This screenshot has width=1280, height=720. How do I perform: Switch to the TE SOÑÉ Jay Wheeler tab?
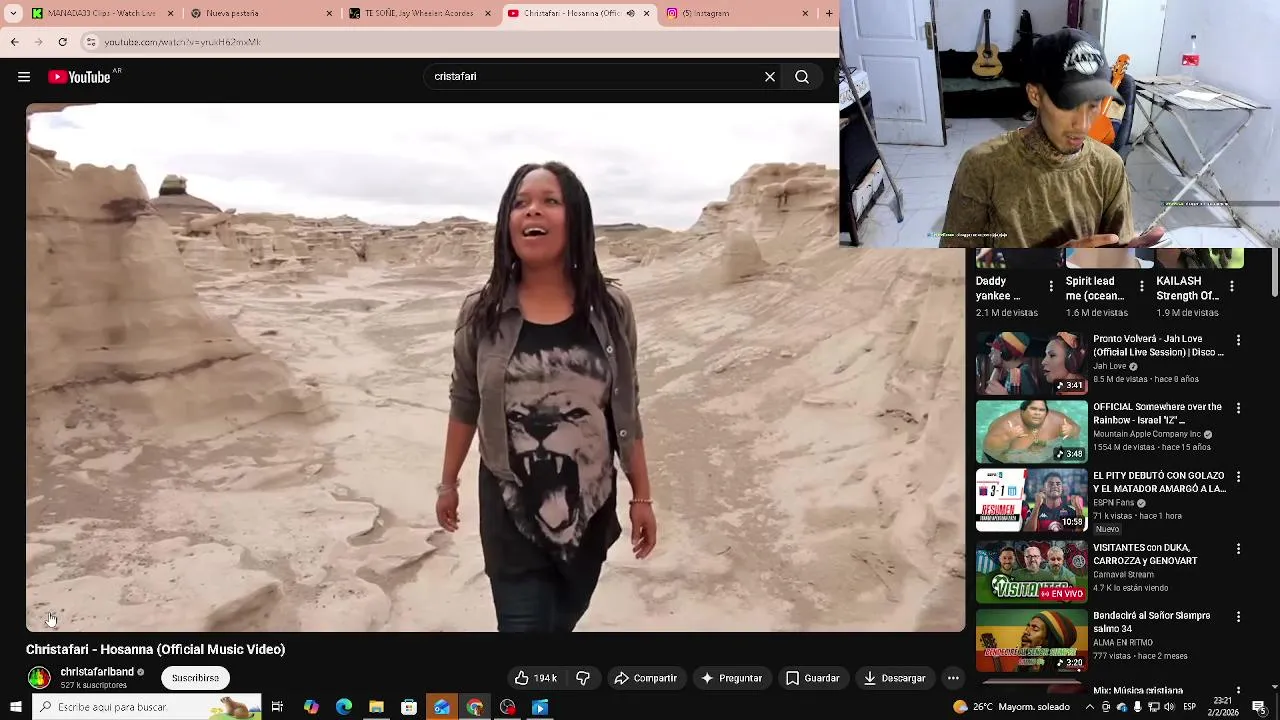pyautogui.click(x=420, y=13)
